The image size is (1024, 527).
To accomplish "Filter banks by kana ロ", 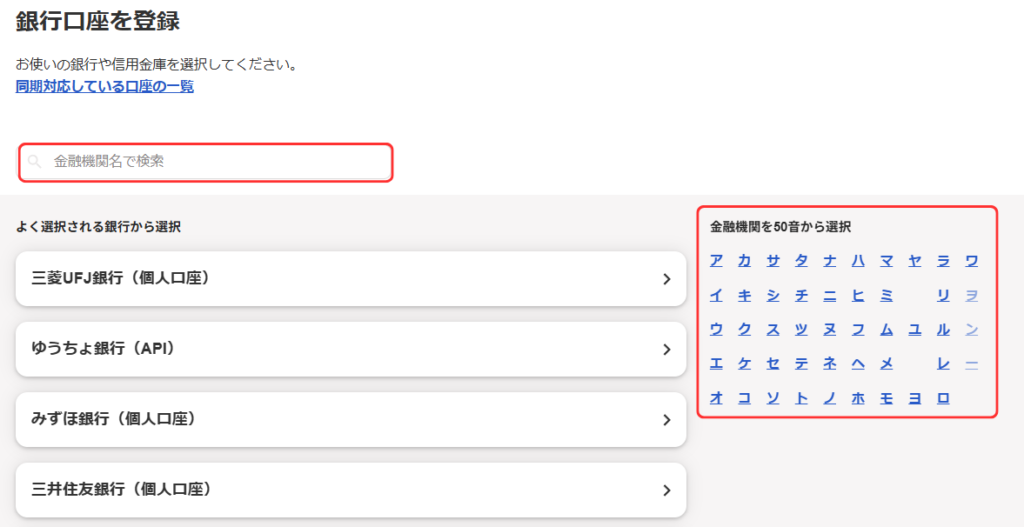I will click(x=942, y=397).
